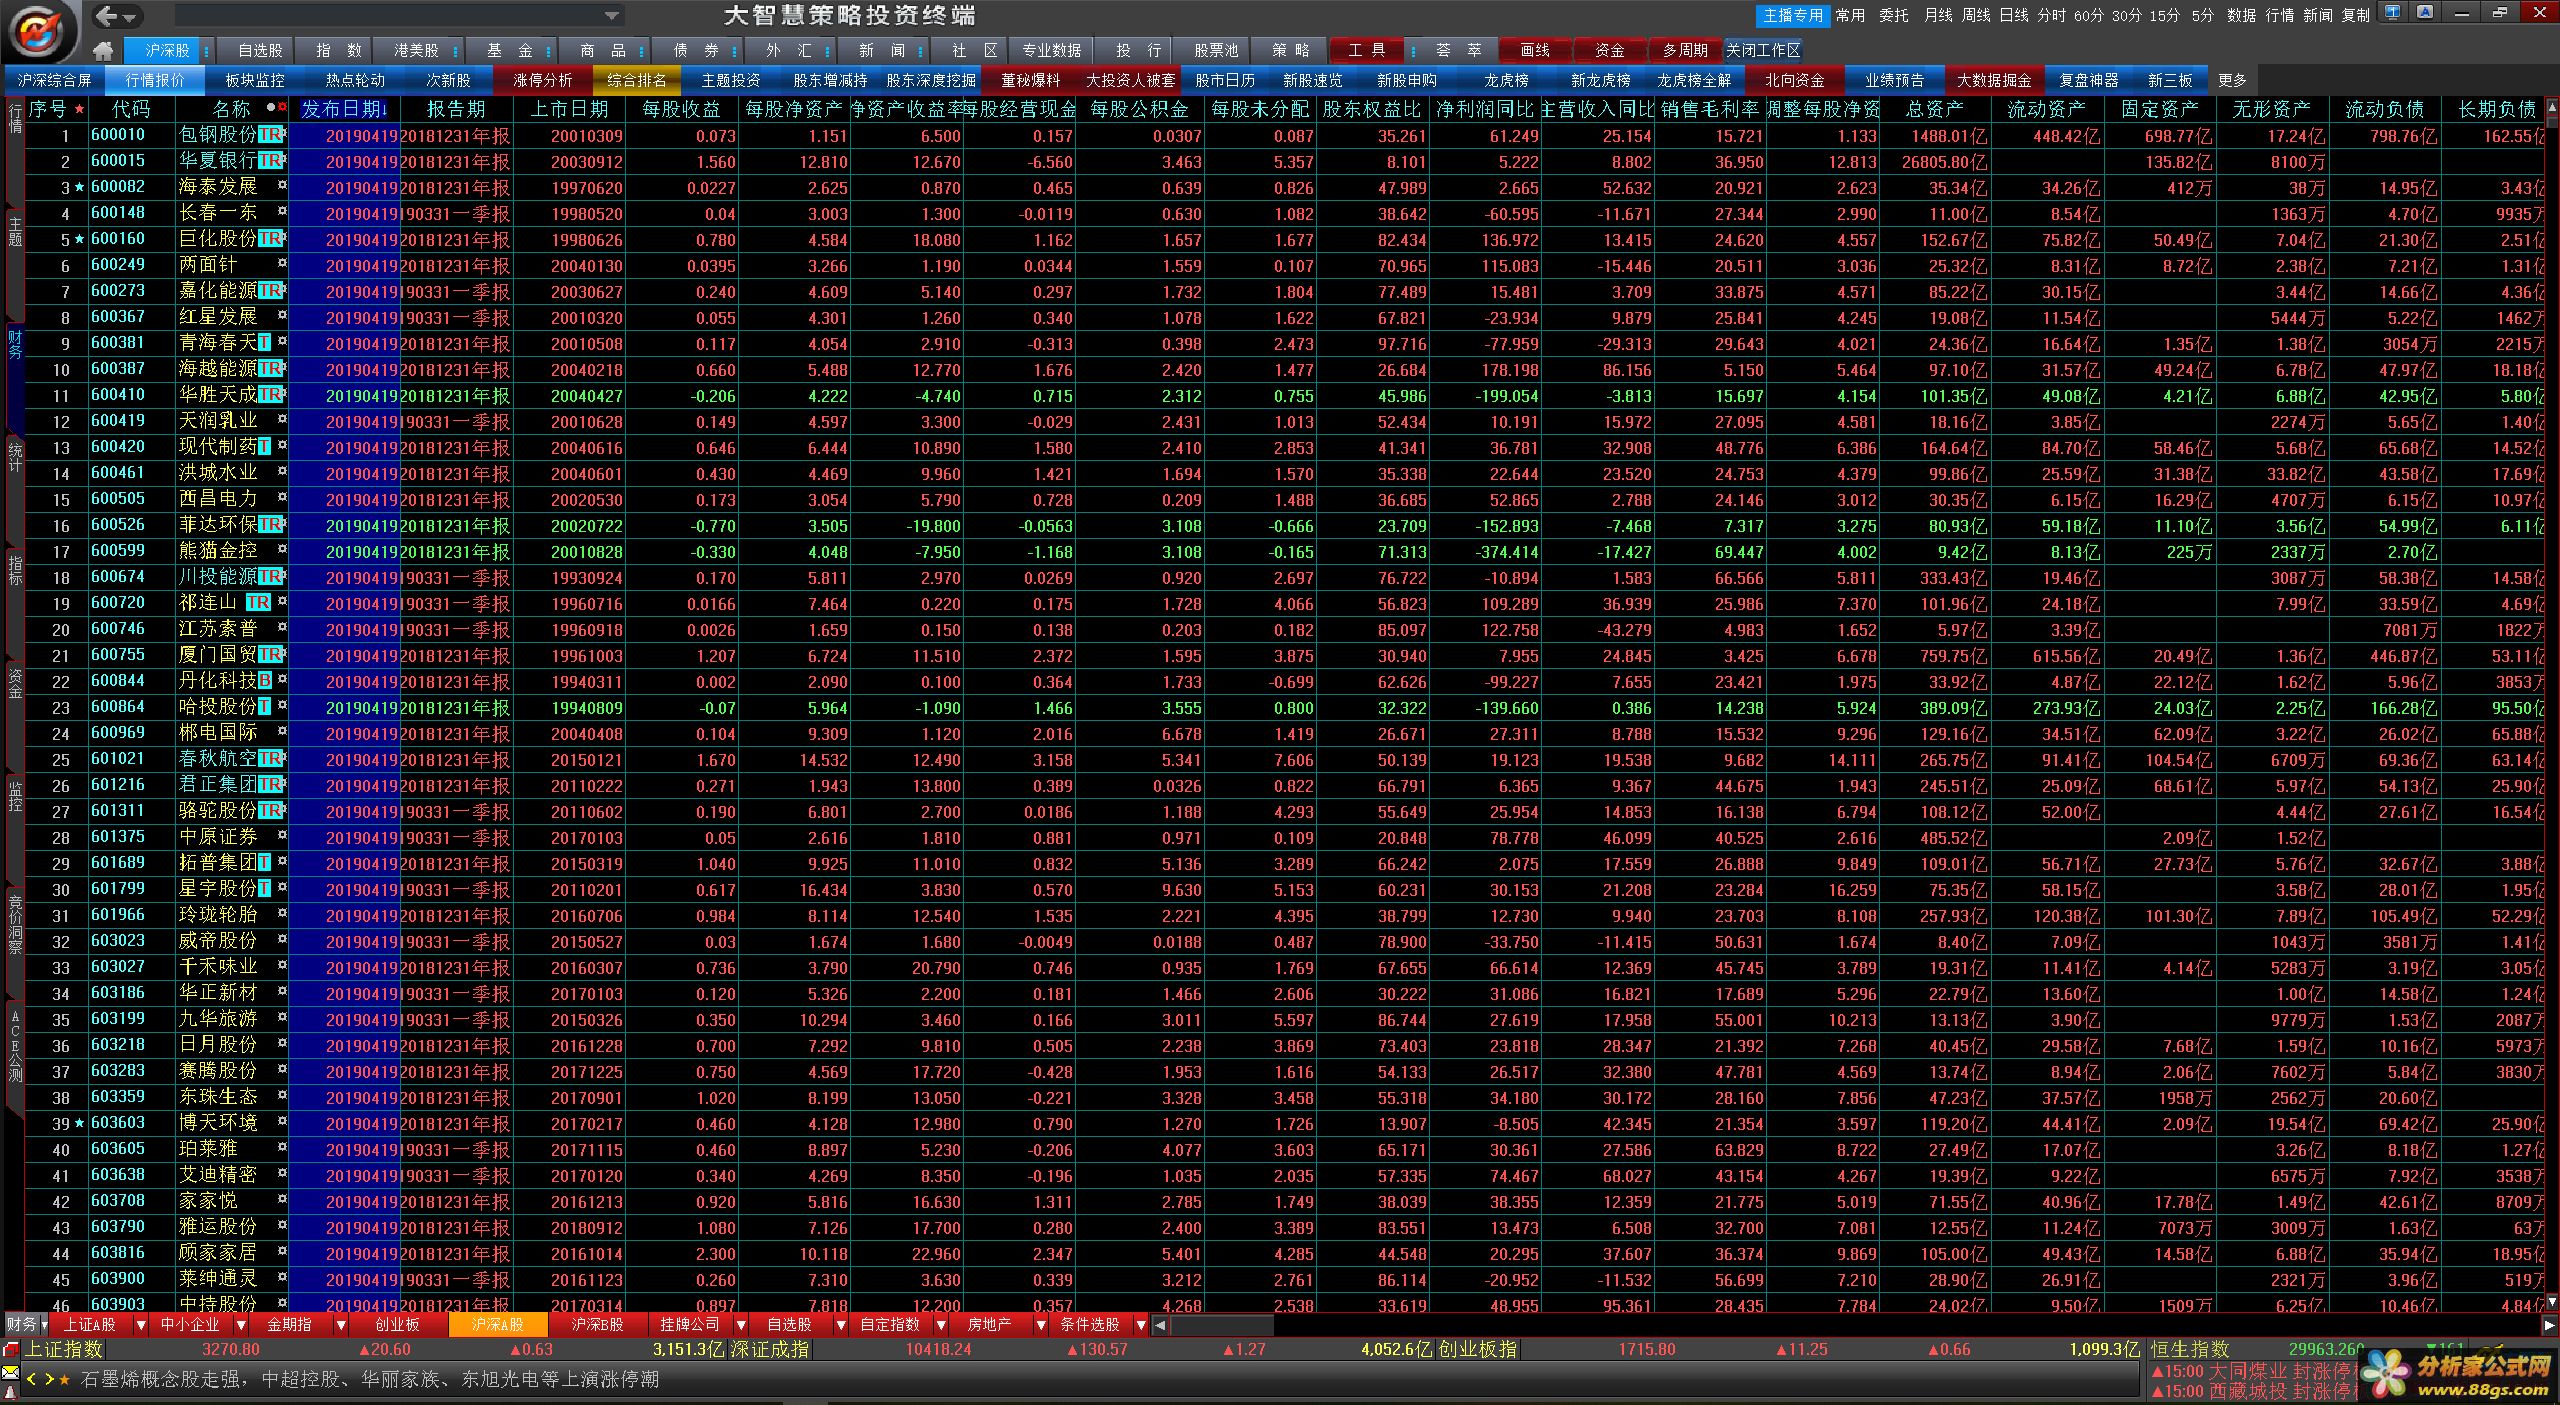Switch to 60分 period view

point(2088,15)
